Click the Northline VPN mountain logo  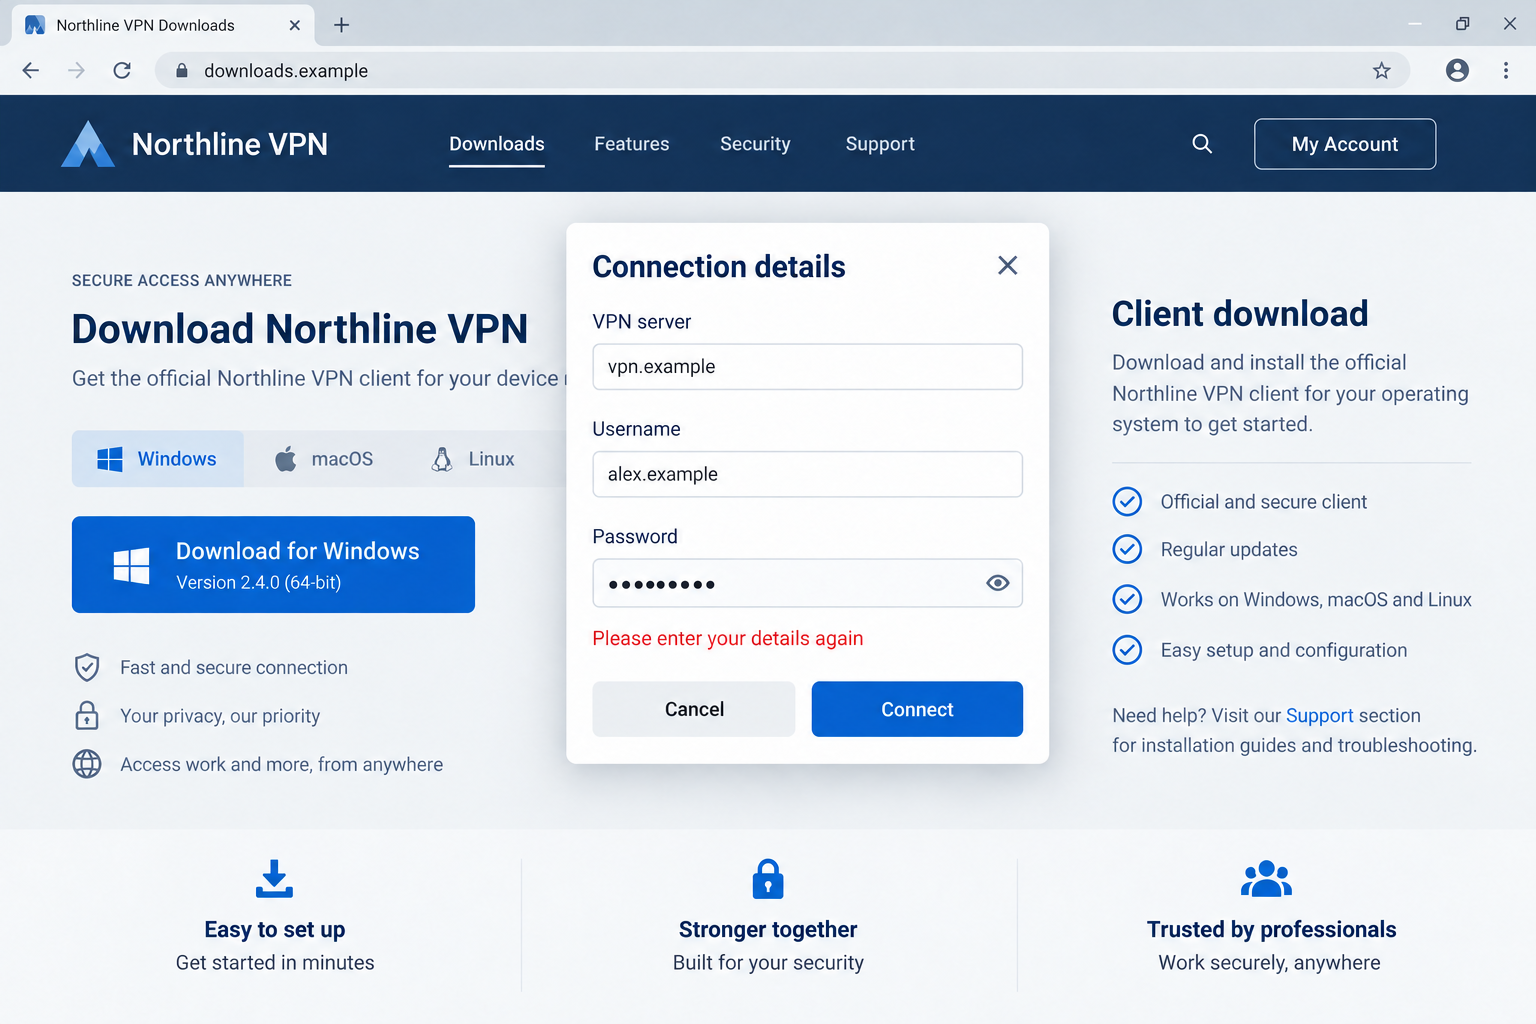click(88, 144)
